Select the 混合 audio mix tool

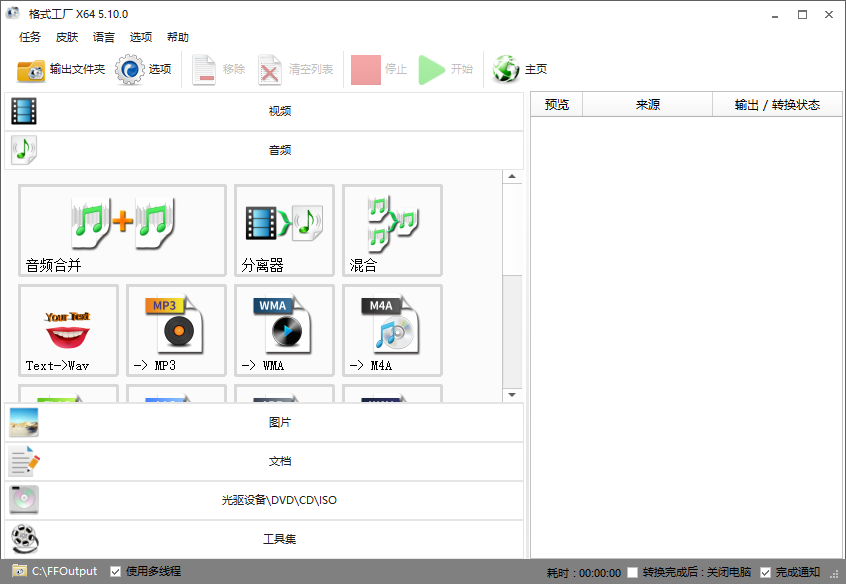[392, 230]
